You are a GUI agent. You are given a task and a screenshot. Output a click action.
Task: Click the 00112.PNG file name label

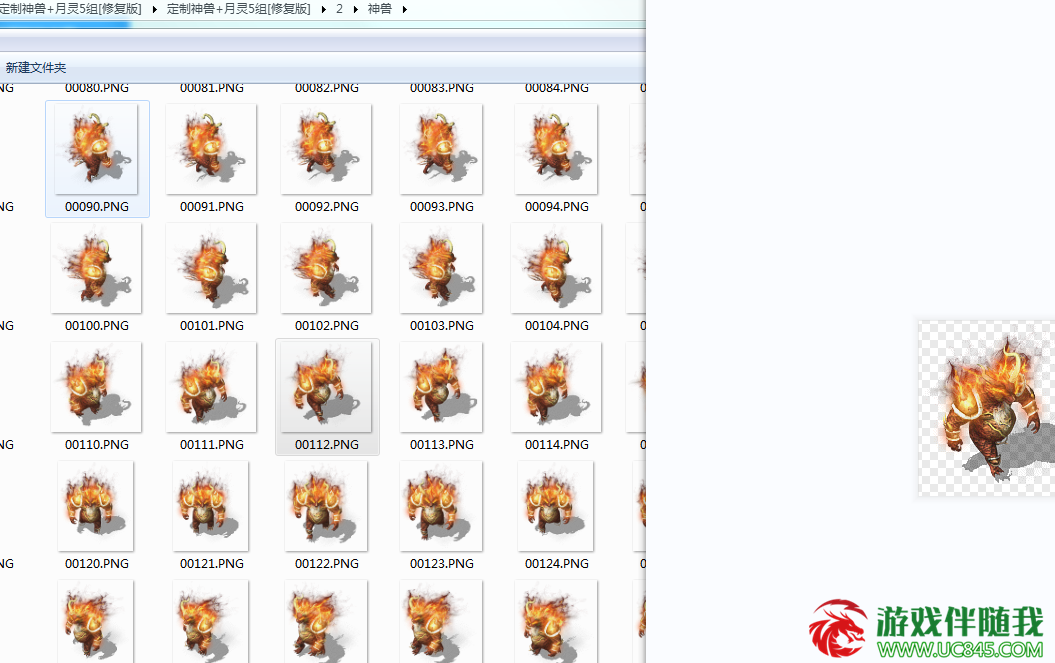[327, 445]
